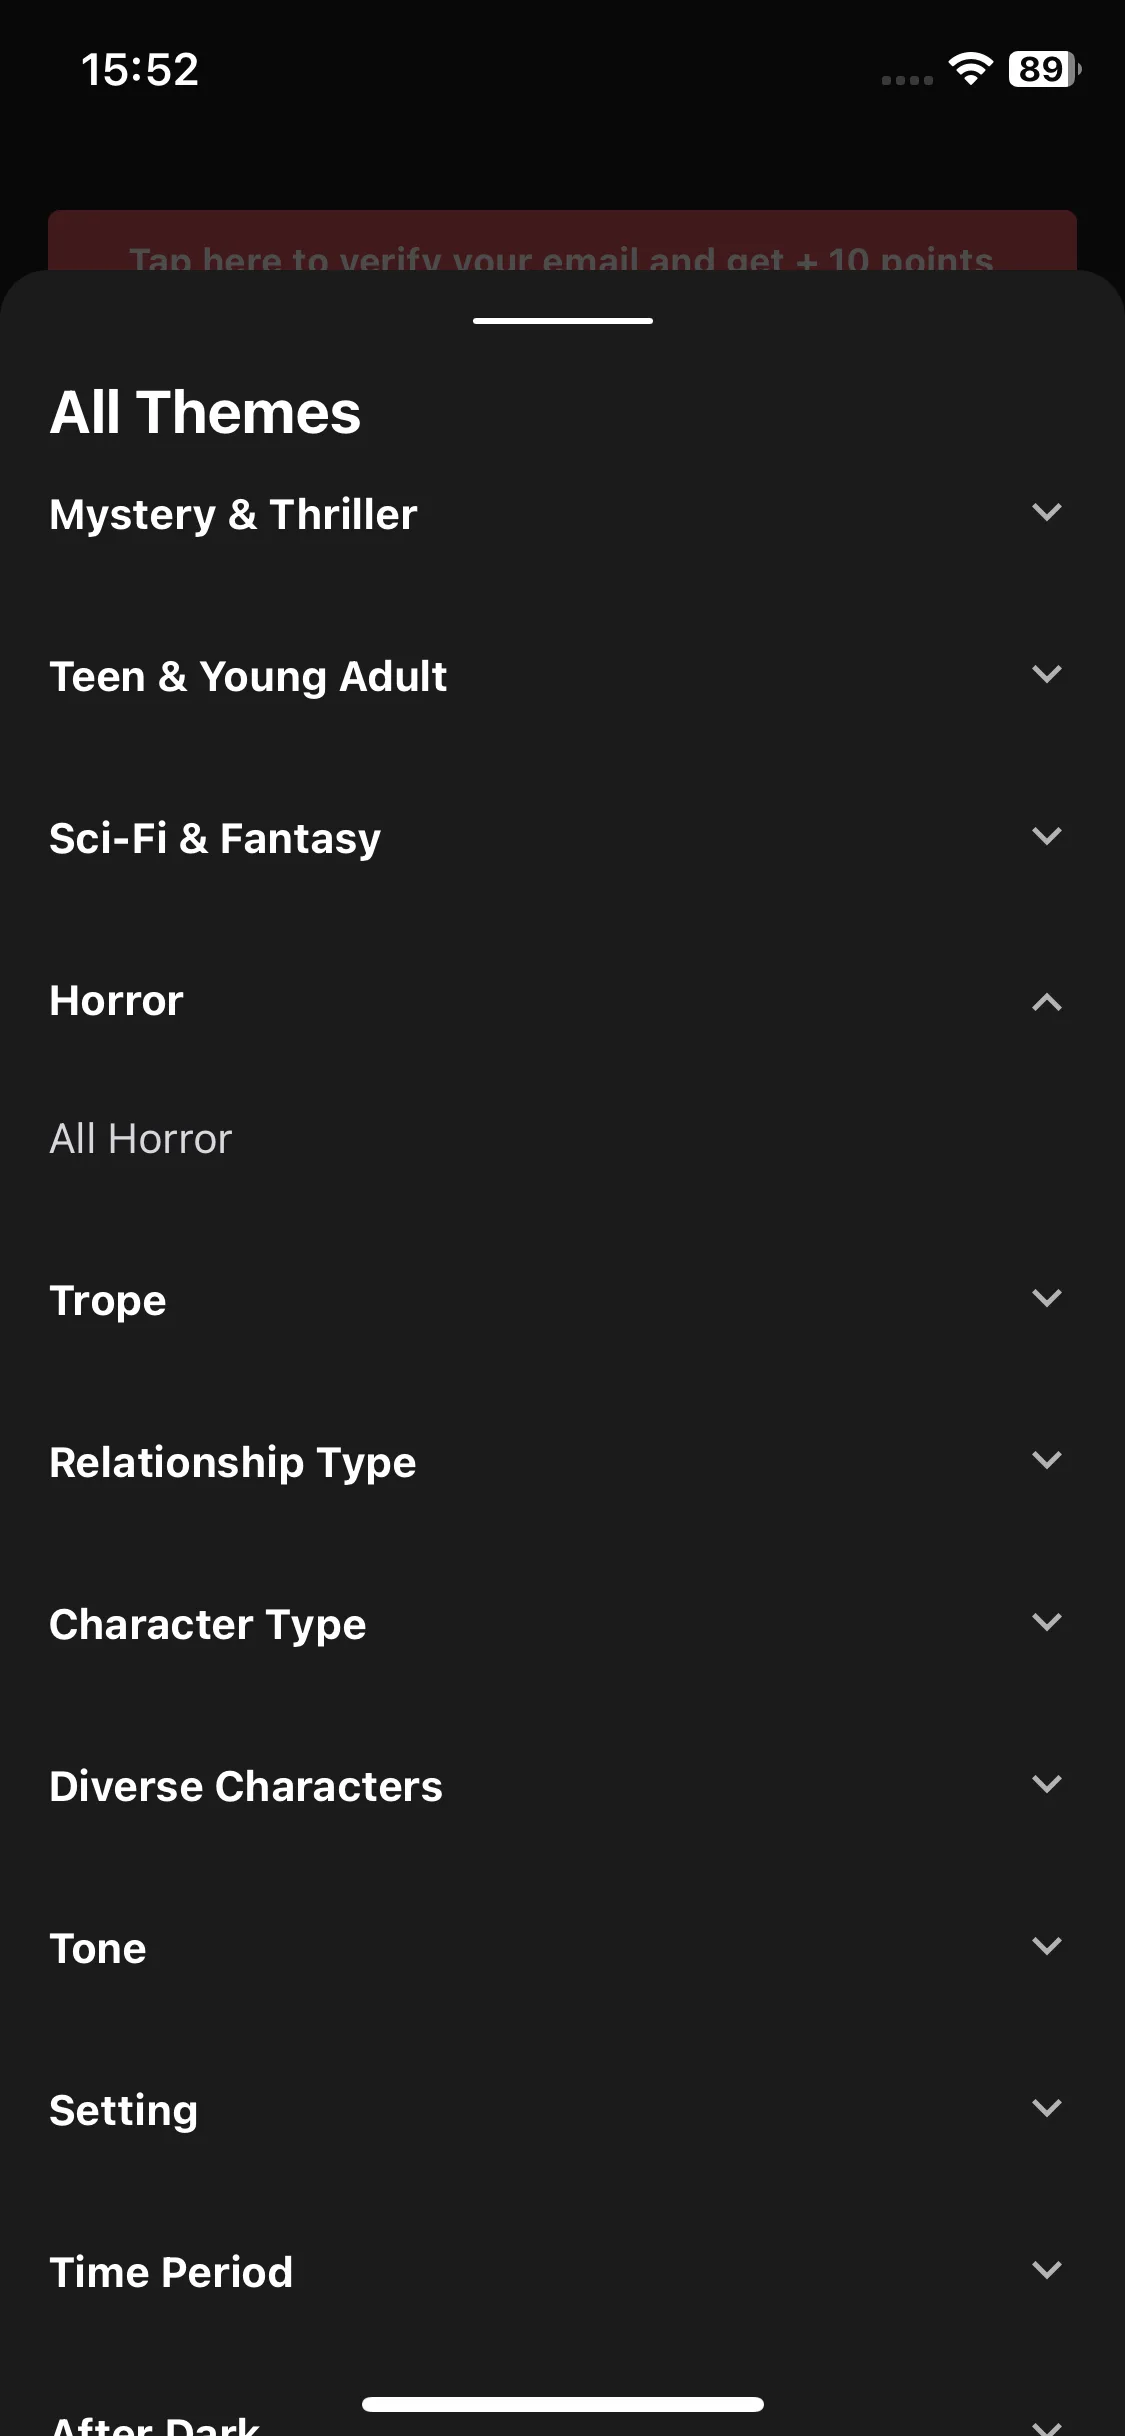Tap the sheet drag handle bar

[563, 321]
